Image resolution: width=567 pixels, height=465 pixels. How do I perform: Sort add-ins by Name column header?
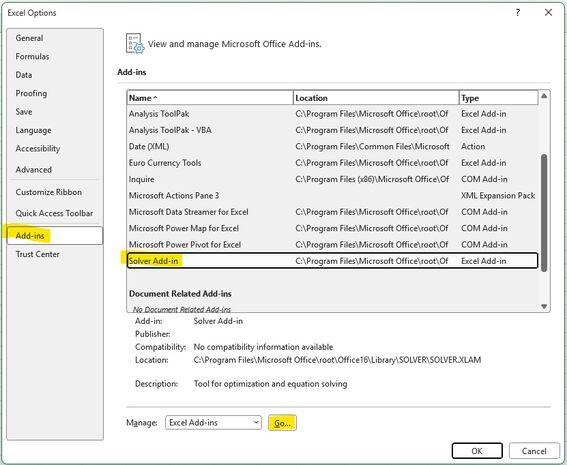click(x=210, y=98)
